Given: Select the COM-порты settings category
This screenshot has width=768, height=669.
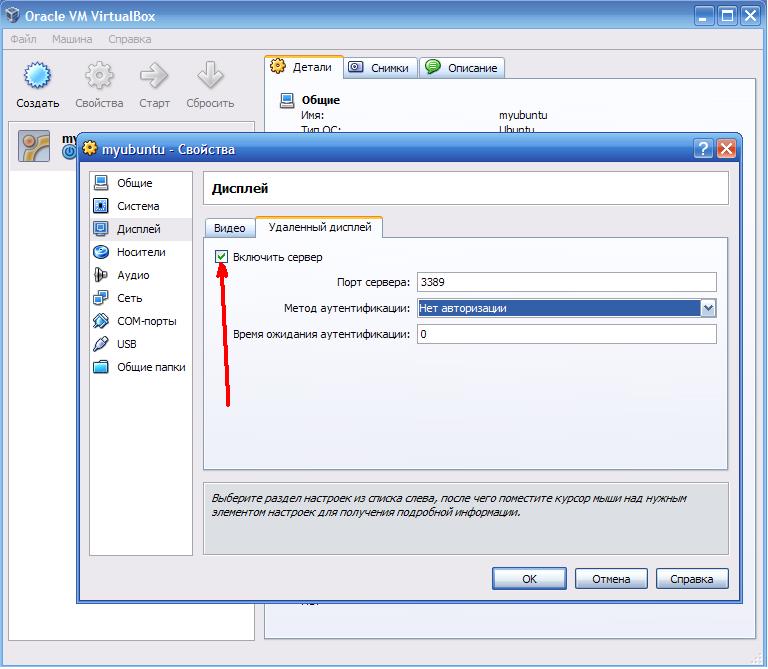Looking at the screenshot, I should click(x=141, y=321).
